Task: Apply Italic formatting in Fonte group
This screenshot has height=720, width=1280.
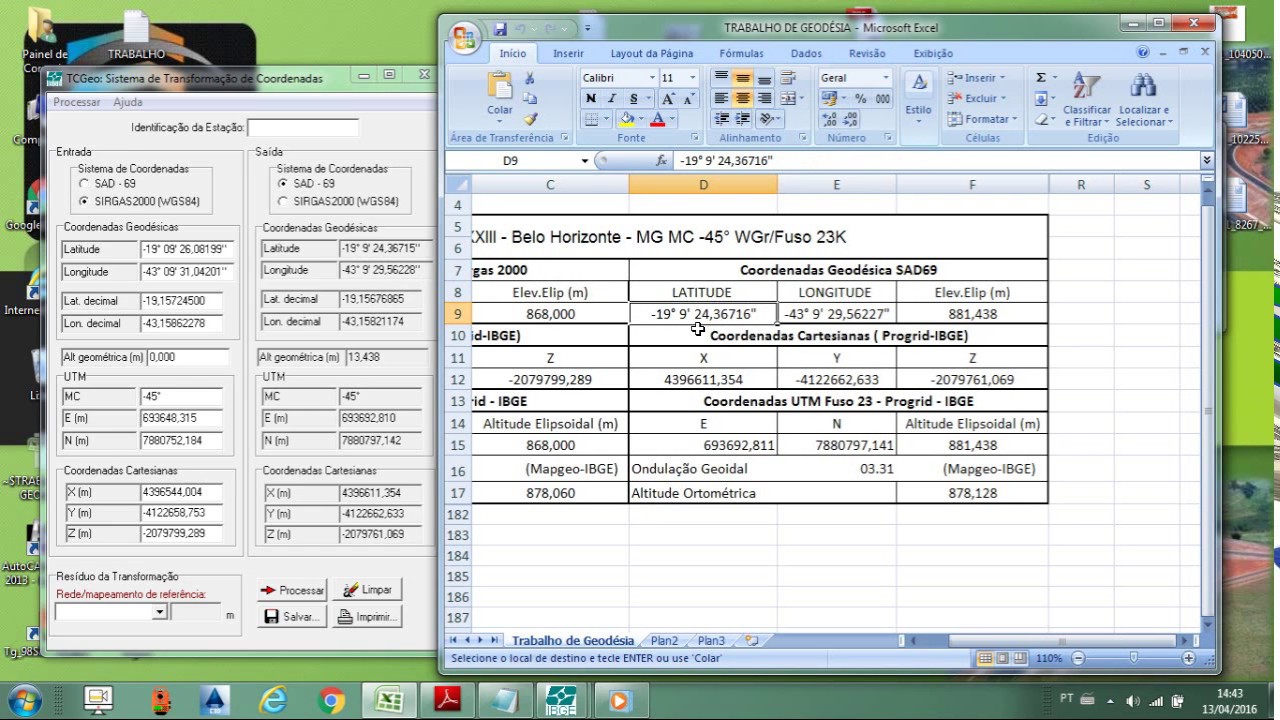Action: pos(611,98)
